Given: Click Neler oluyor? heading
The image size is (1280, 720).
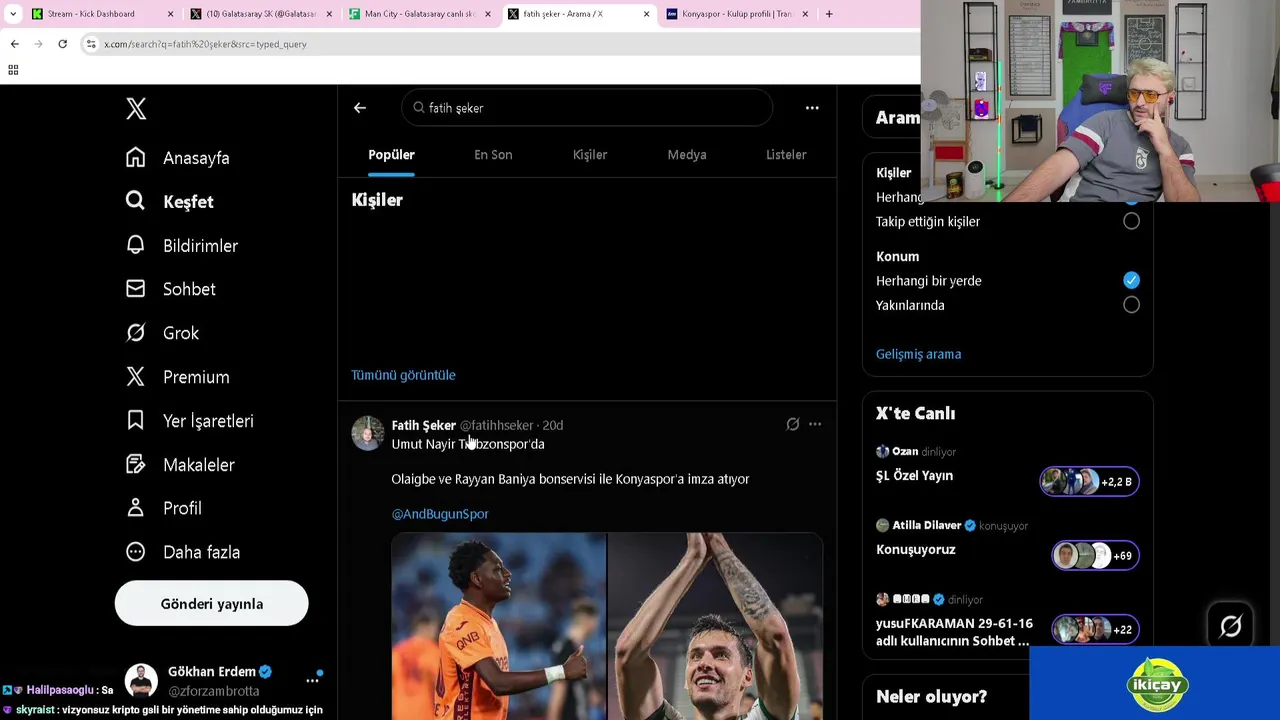Looking at the screenshot, I should 931,696.
